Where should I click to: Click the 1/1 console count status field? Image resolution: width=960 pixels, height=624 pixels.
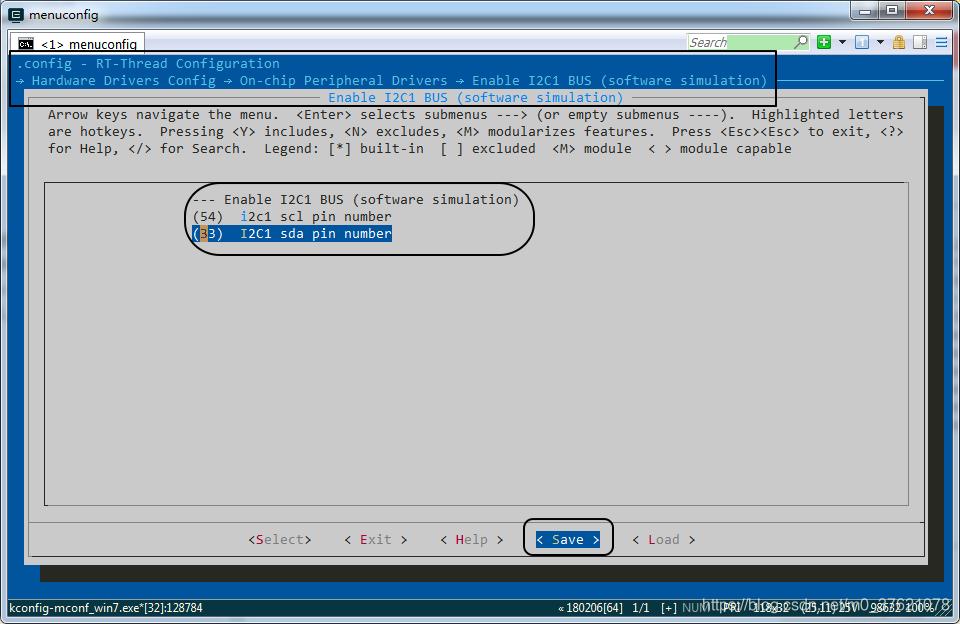640,607
